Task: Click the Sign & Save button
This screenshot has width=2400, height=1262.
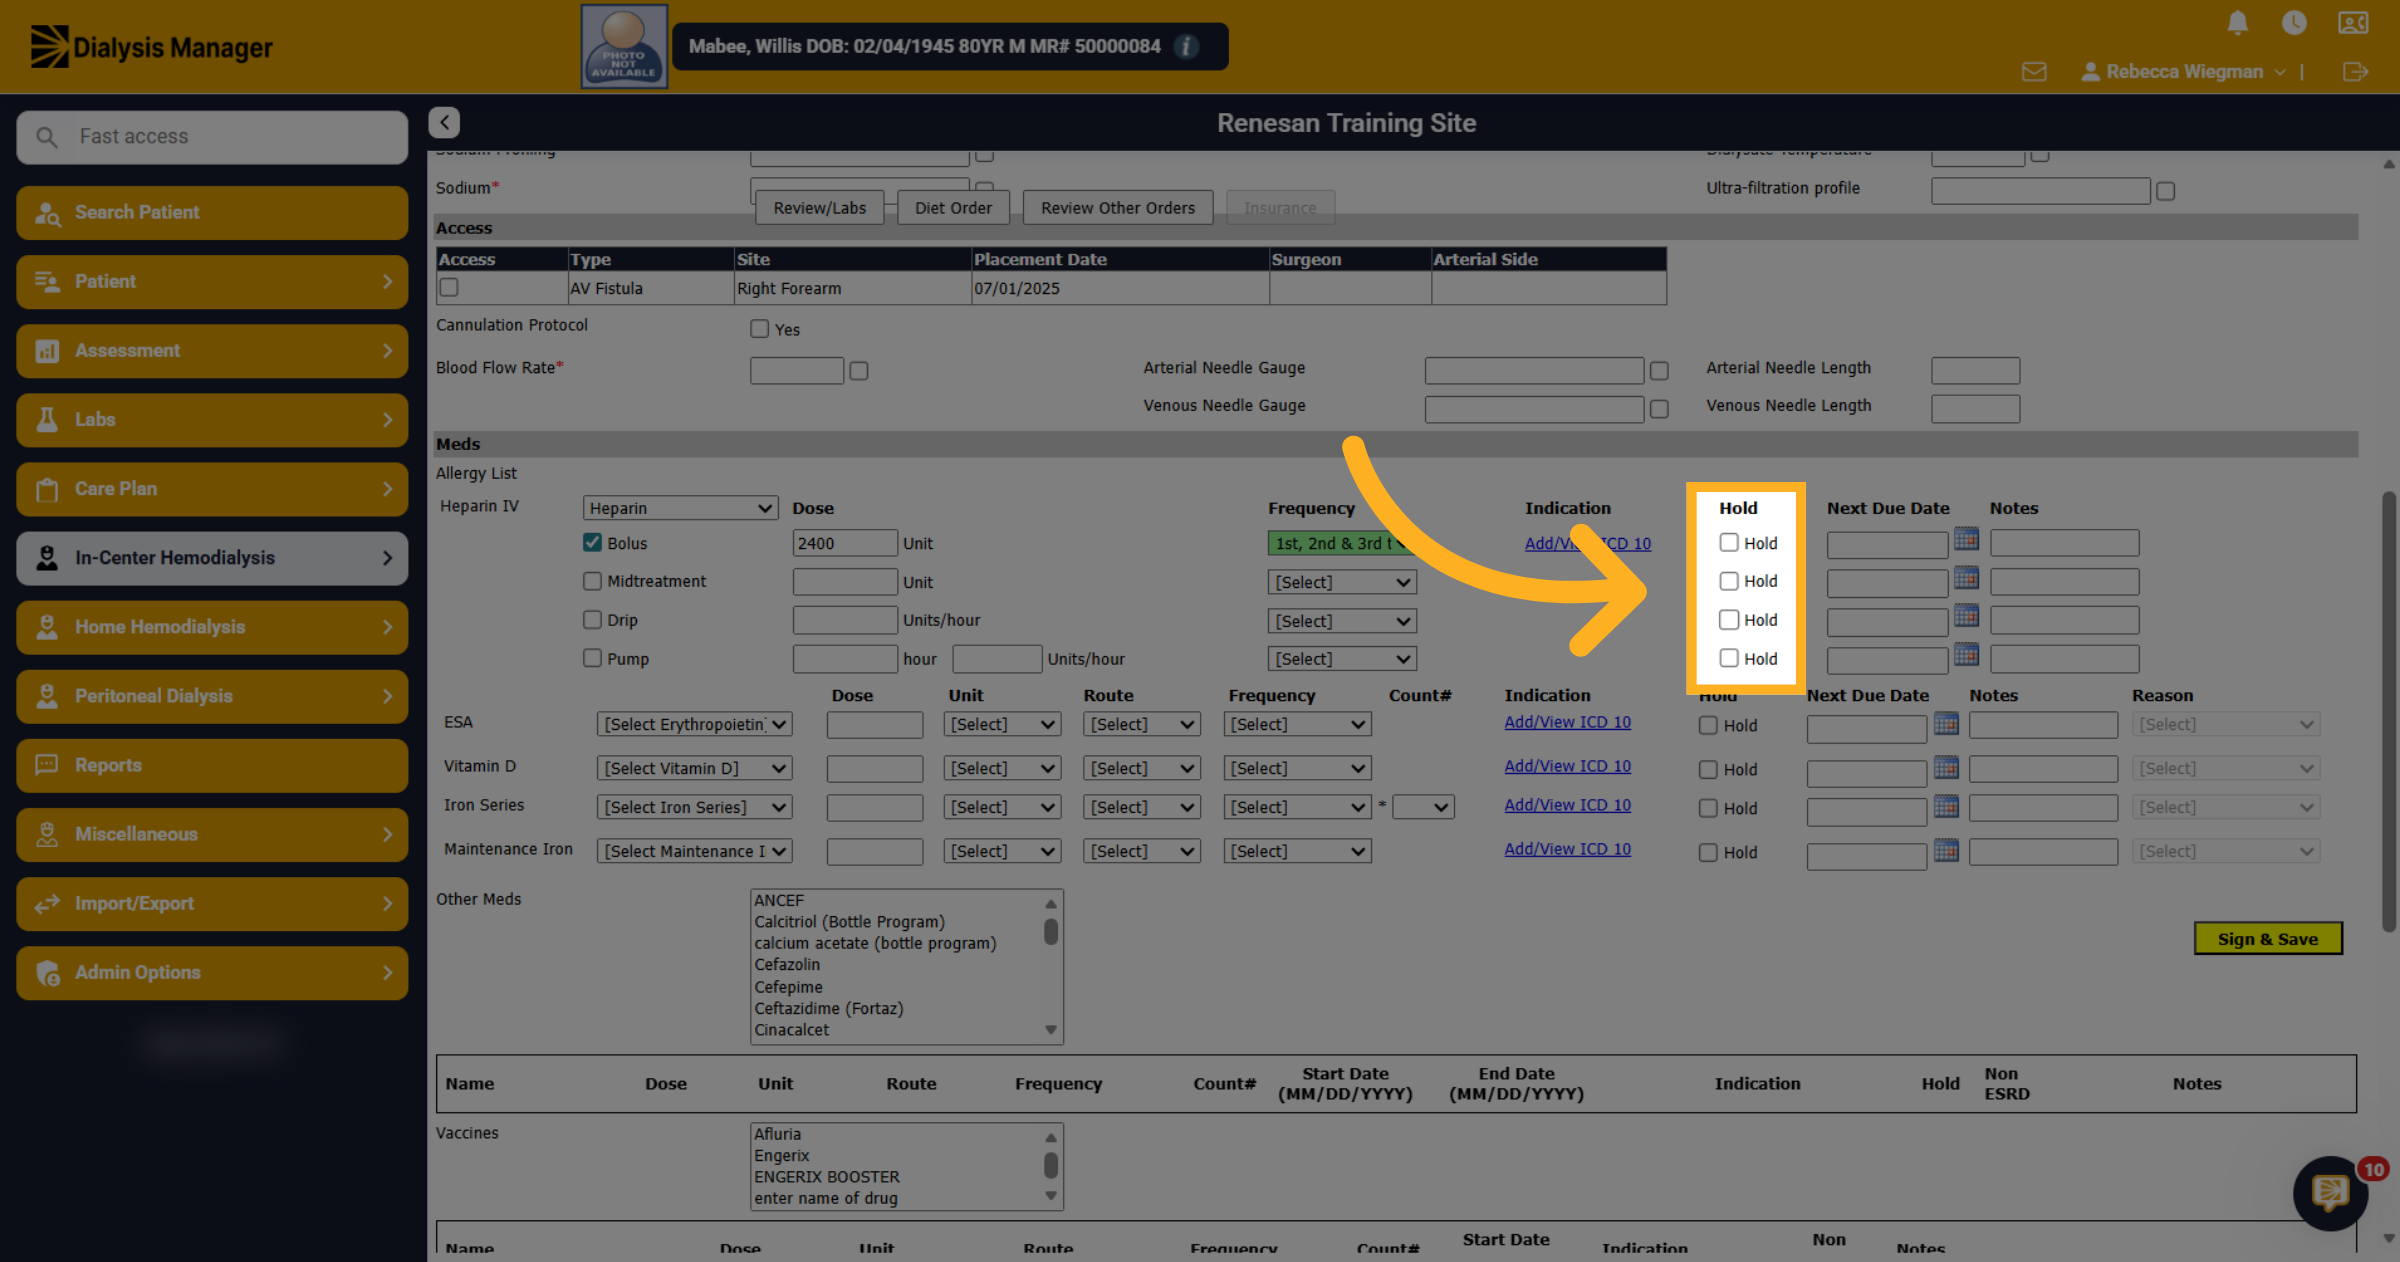Action: point(2268,939)
